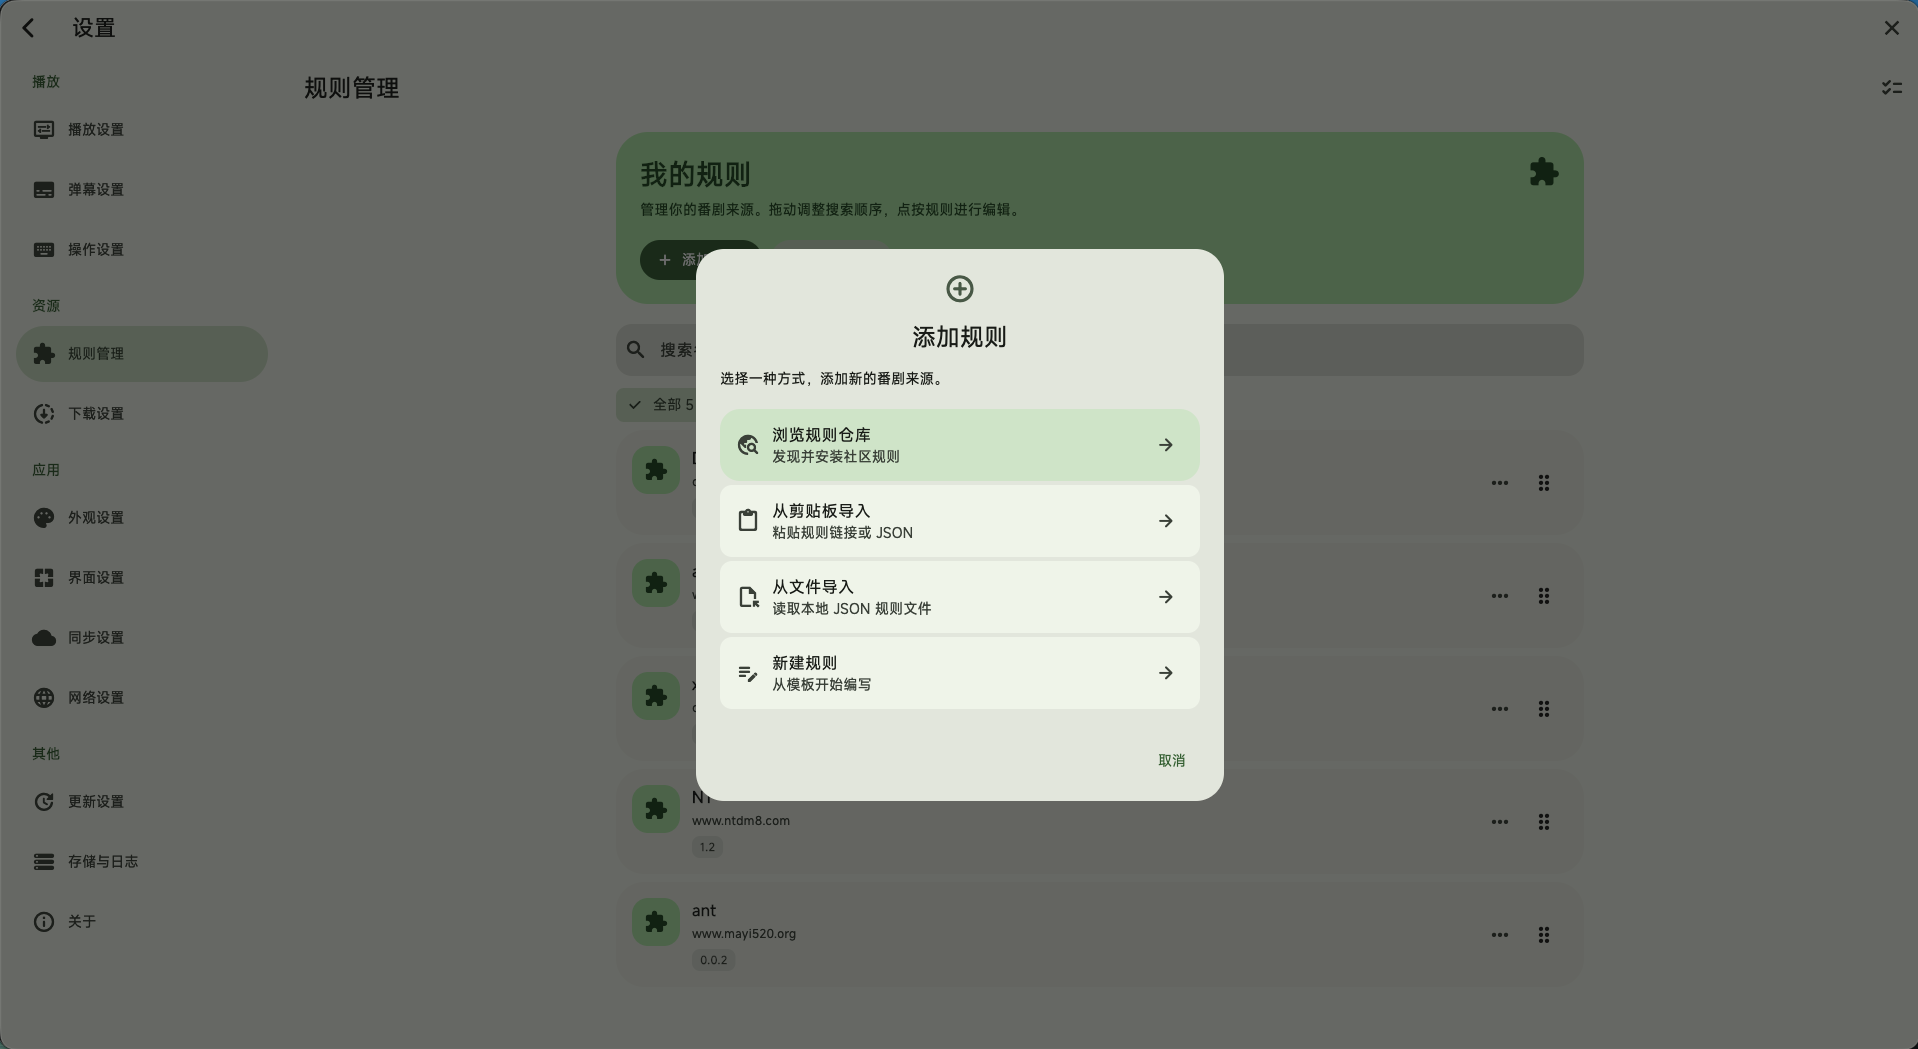The width and height of the screenshot is (1918, 1049).
Task: Open 弹幕设置 in the sidebar
Action: 142,190
